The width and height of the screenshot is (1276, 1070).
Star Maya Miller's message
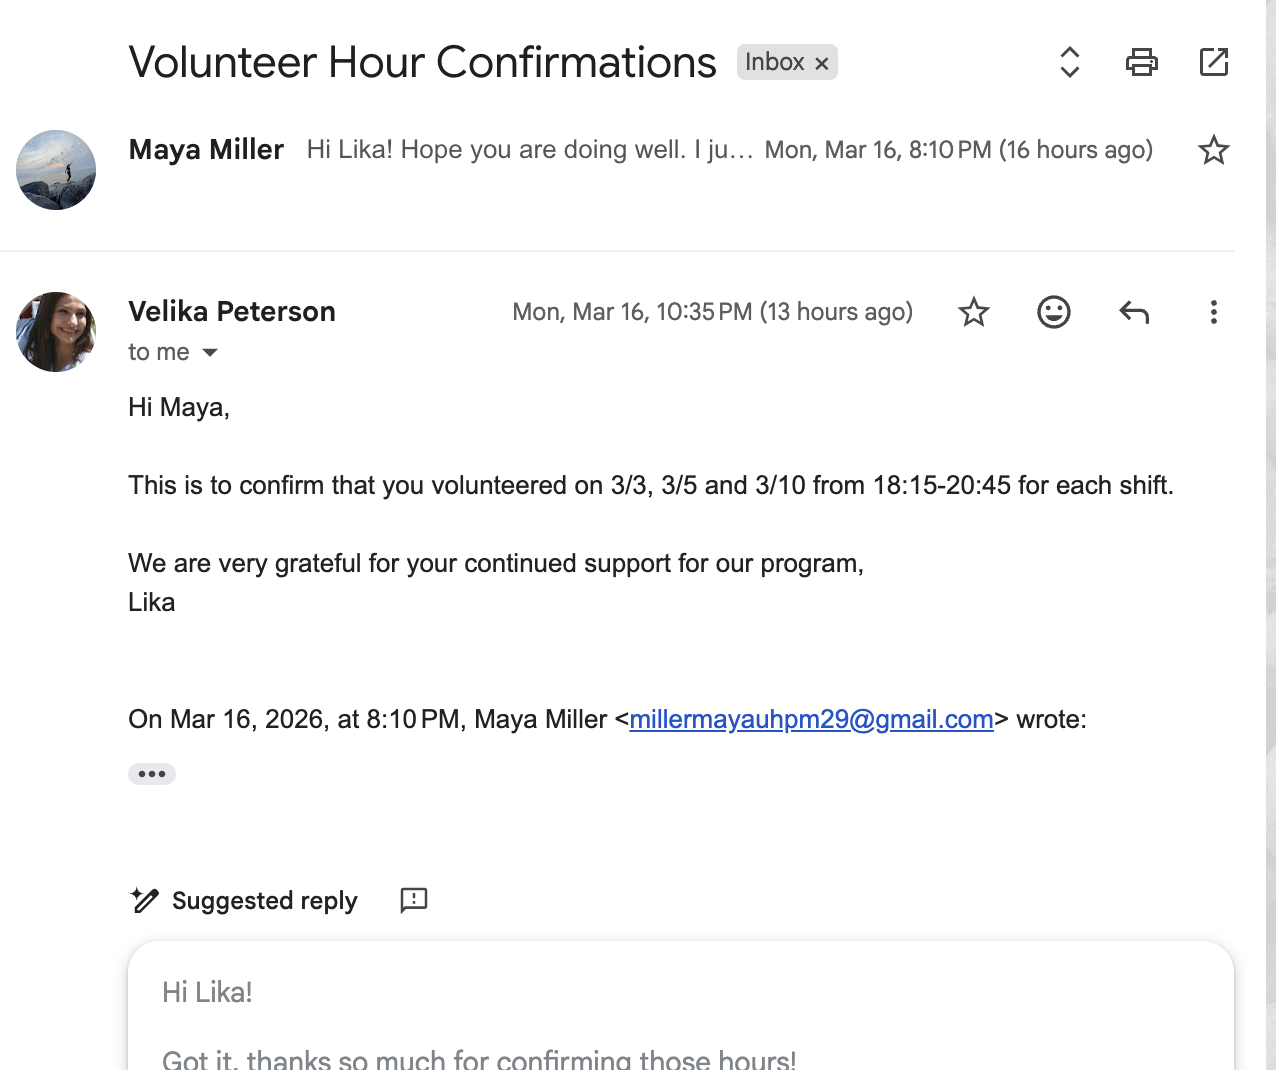pyautogui.click(x=1213, y=150)
